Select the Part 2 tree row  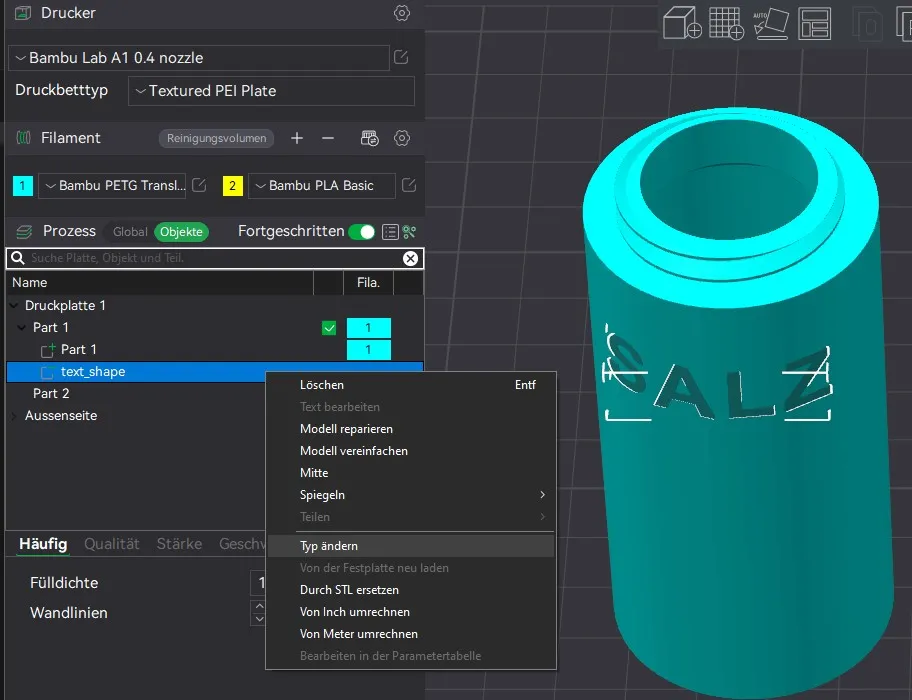[214, 394]
